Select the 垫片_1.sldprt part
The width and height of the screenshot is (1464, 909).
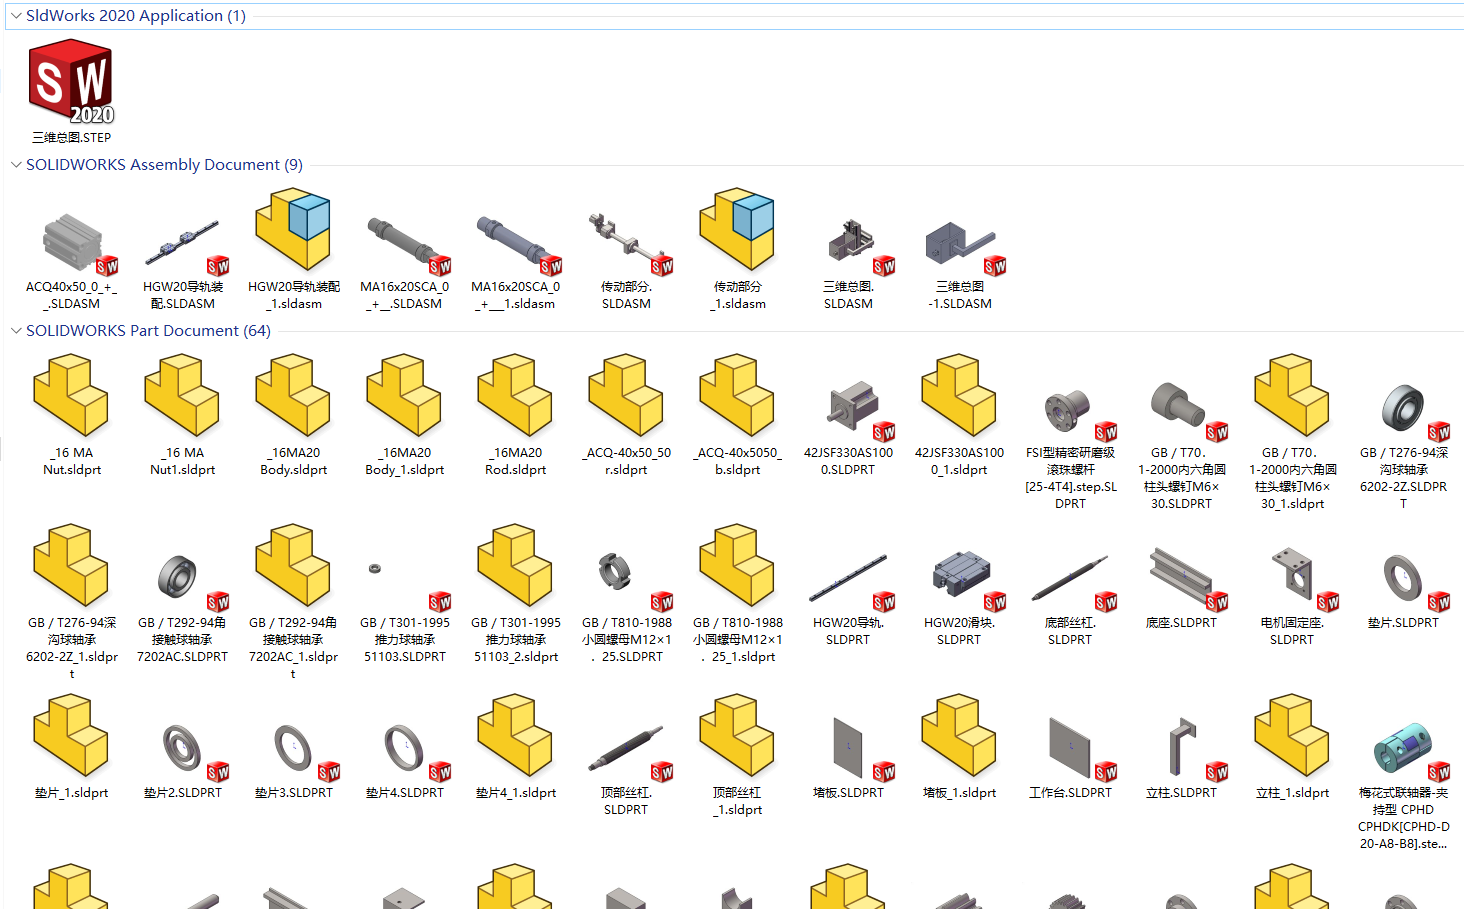(x=71, y=747)
